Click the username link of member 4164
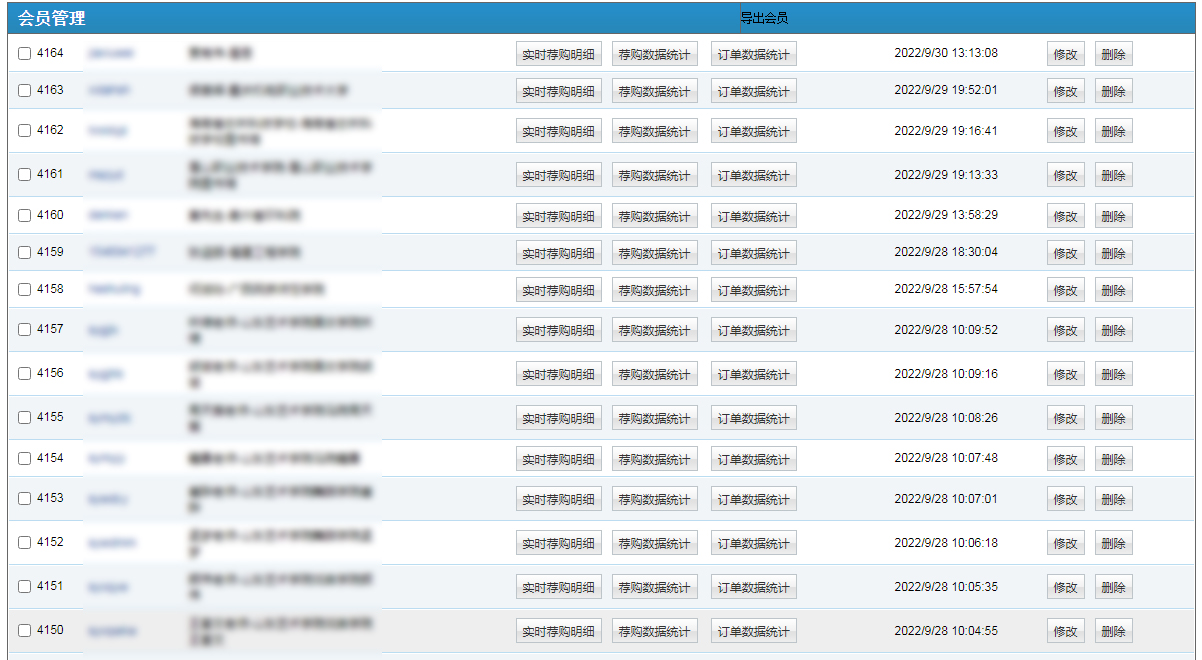 (111, 54)
